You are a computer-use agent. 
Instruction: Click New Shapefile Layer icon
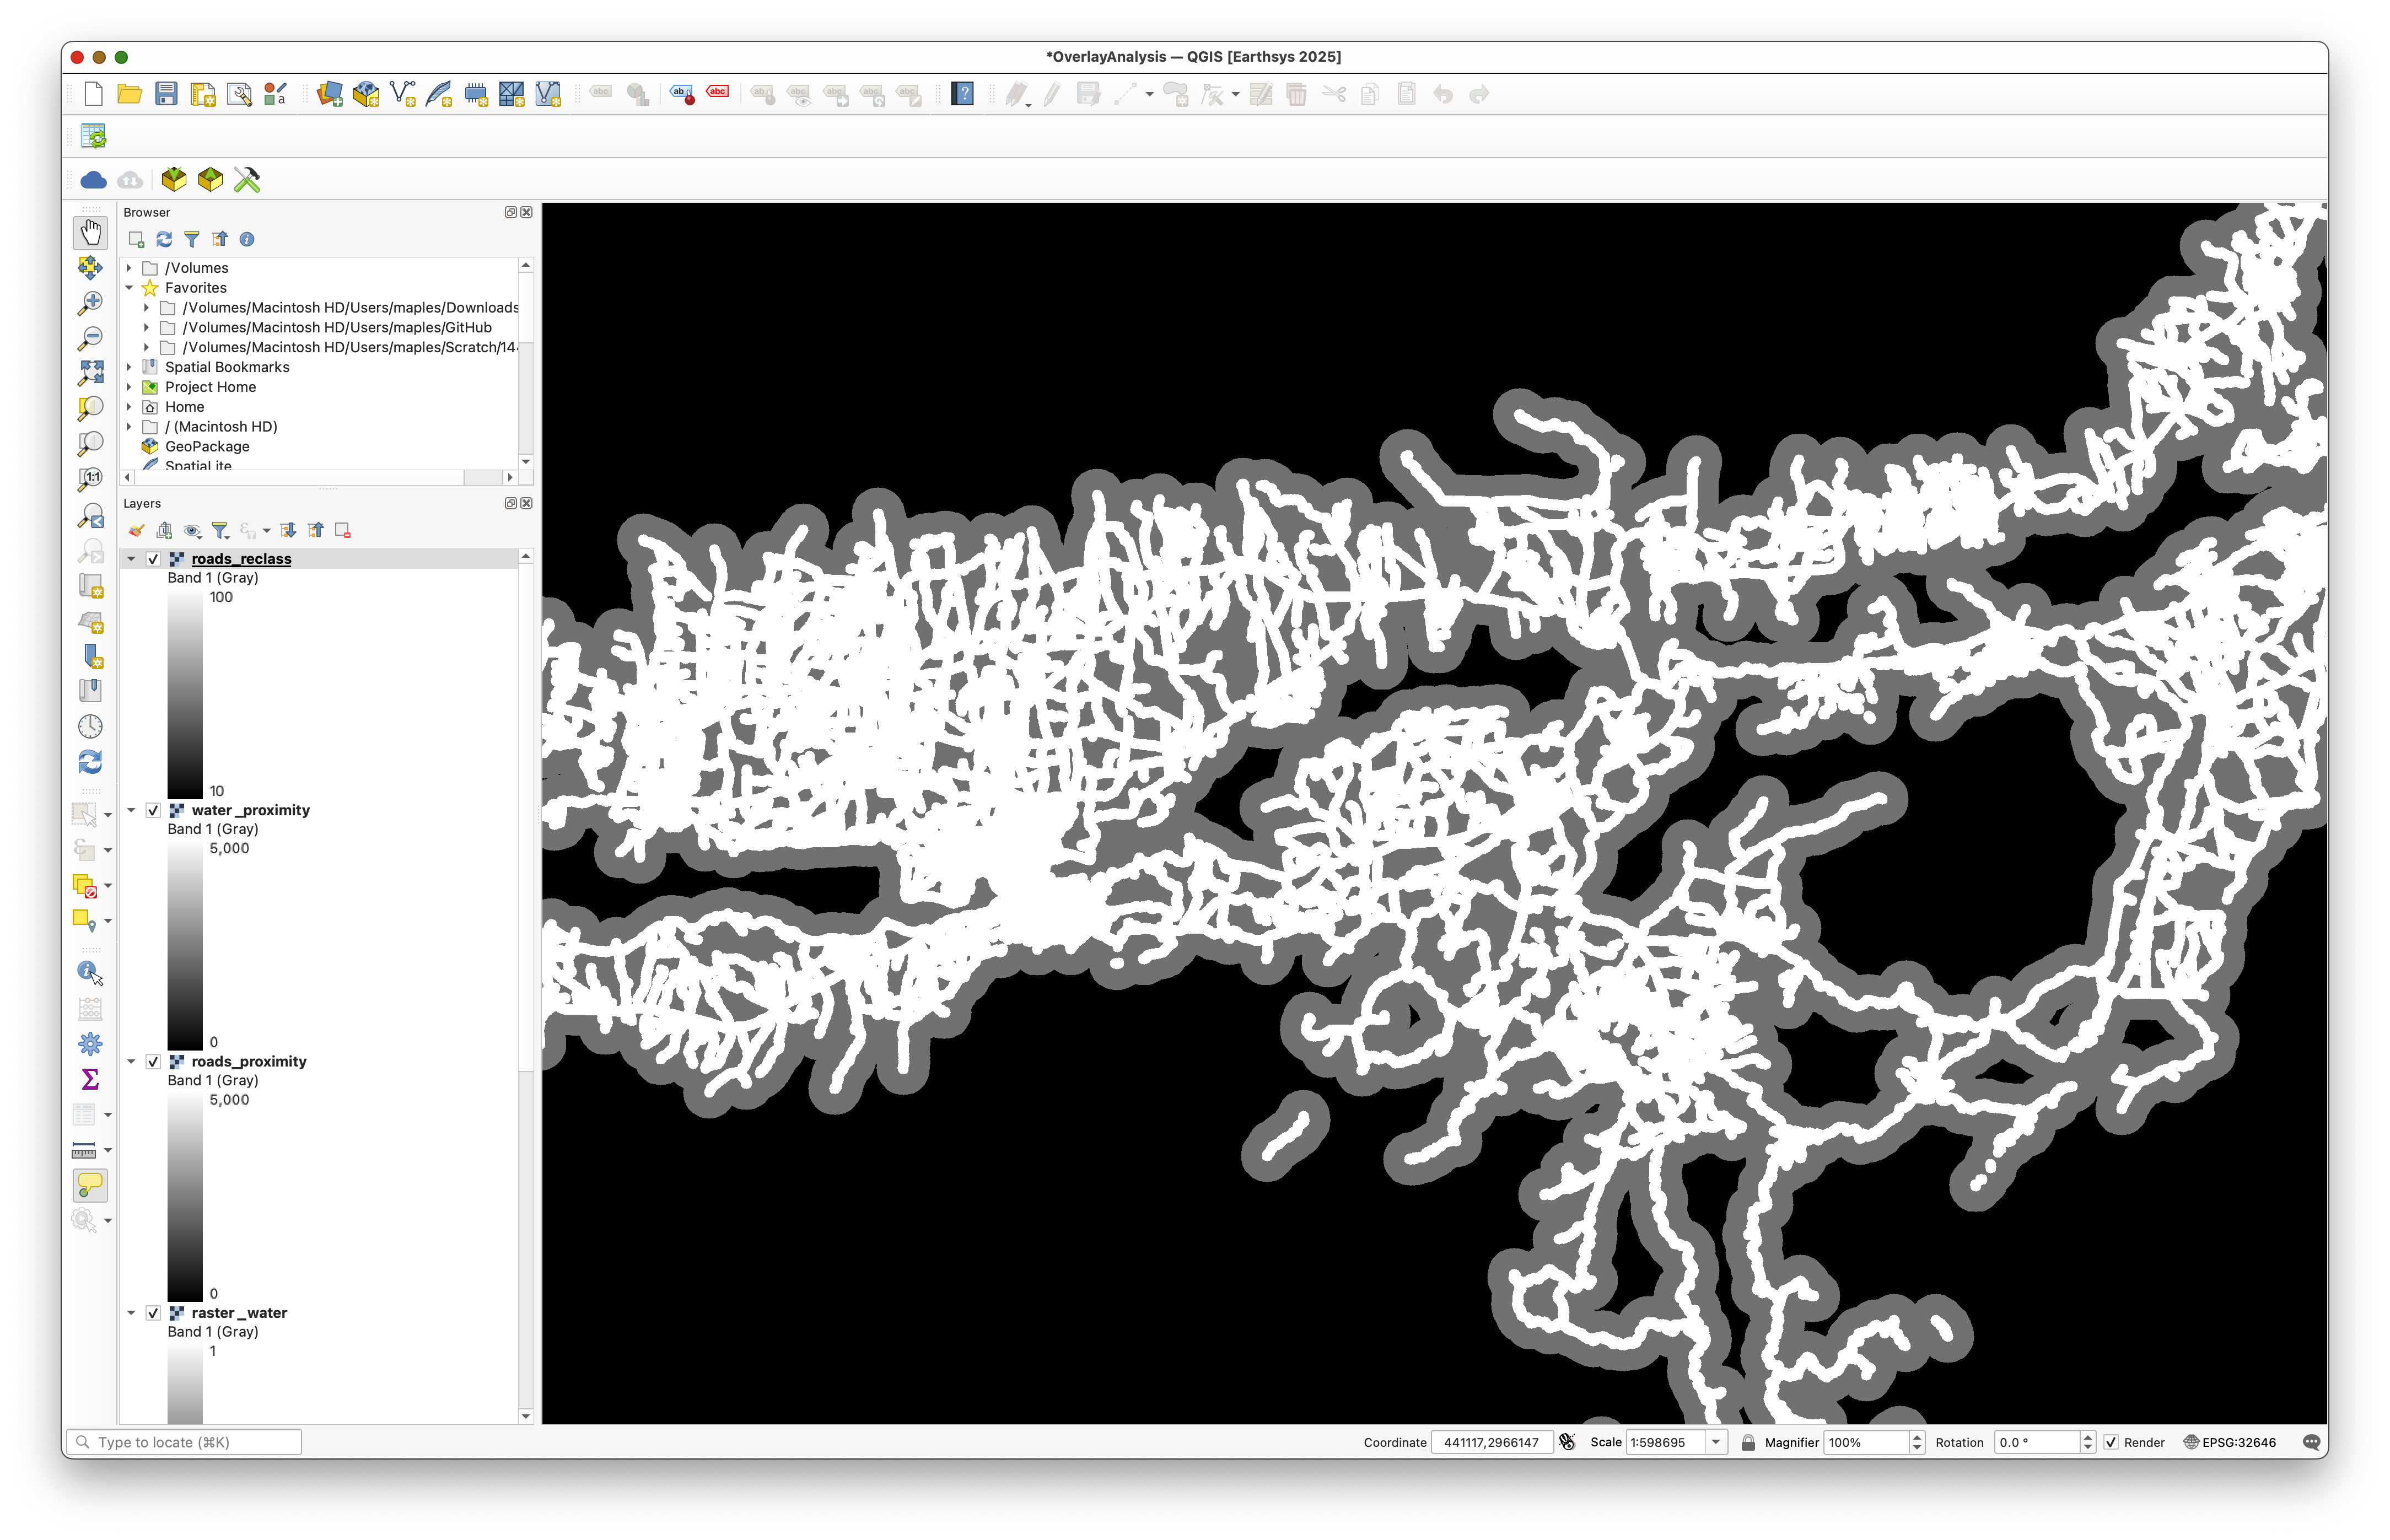403,94
